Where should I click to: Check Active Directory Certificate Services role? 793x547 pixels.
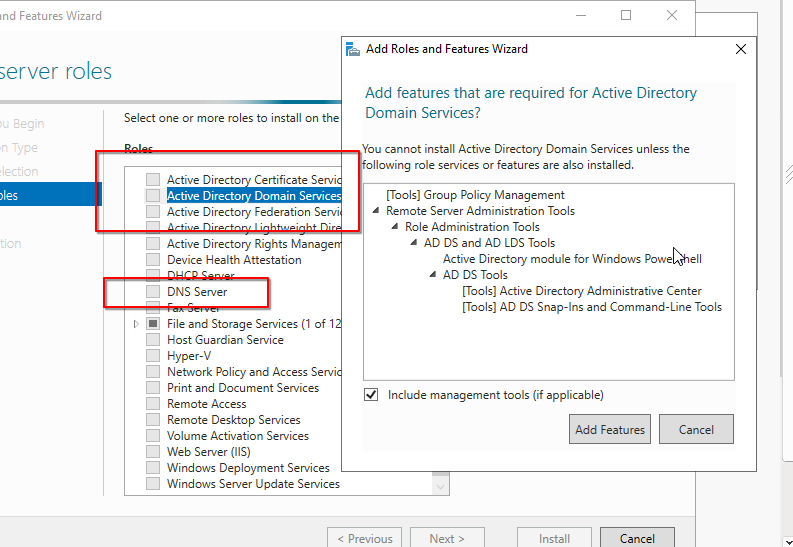point(153,179)
